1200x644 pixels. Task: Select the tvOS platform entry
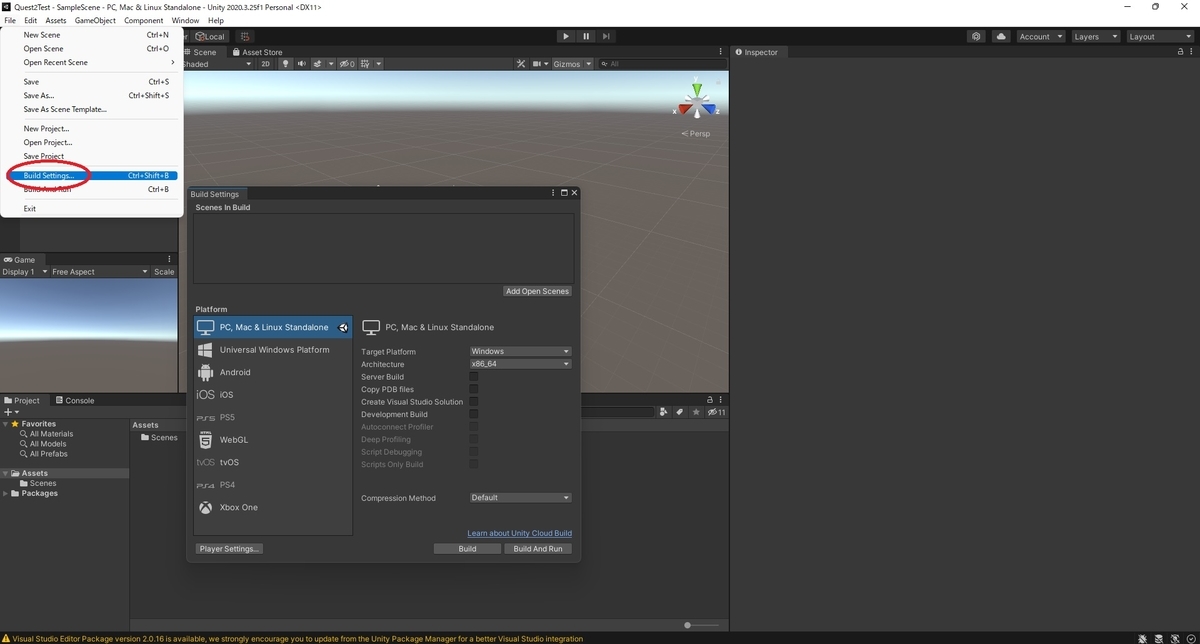coord(272,462)
